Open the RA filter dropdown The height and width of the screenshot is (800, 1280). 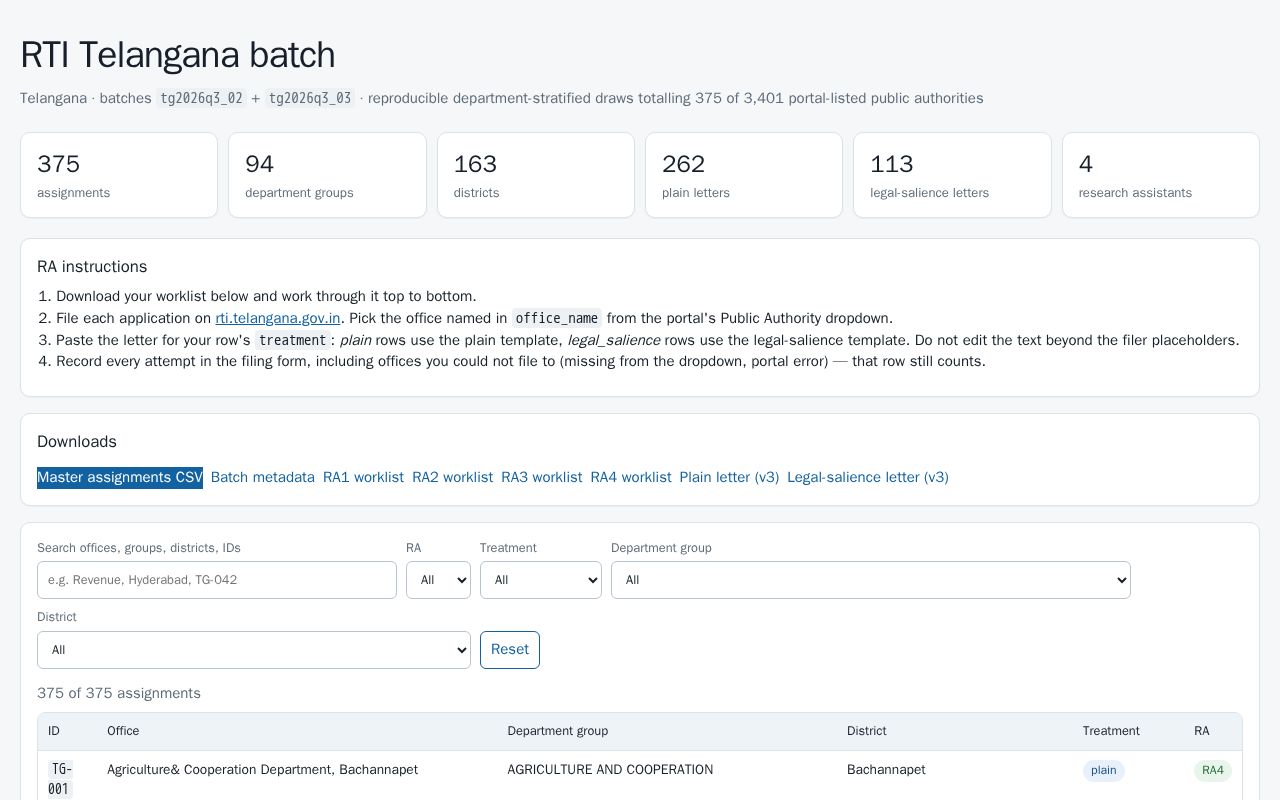click(438, 580)
